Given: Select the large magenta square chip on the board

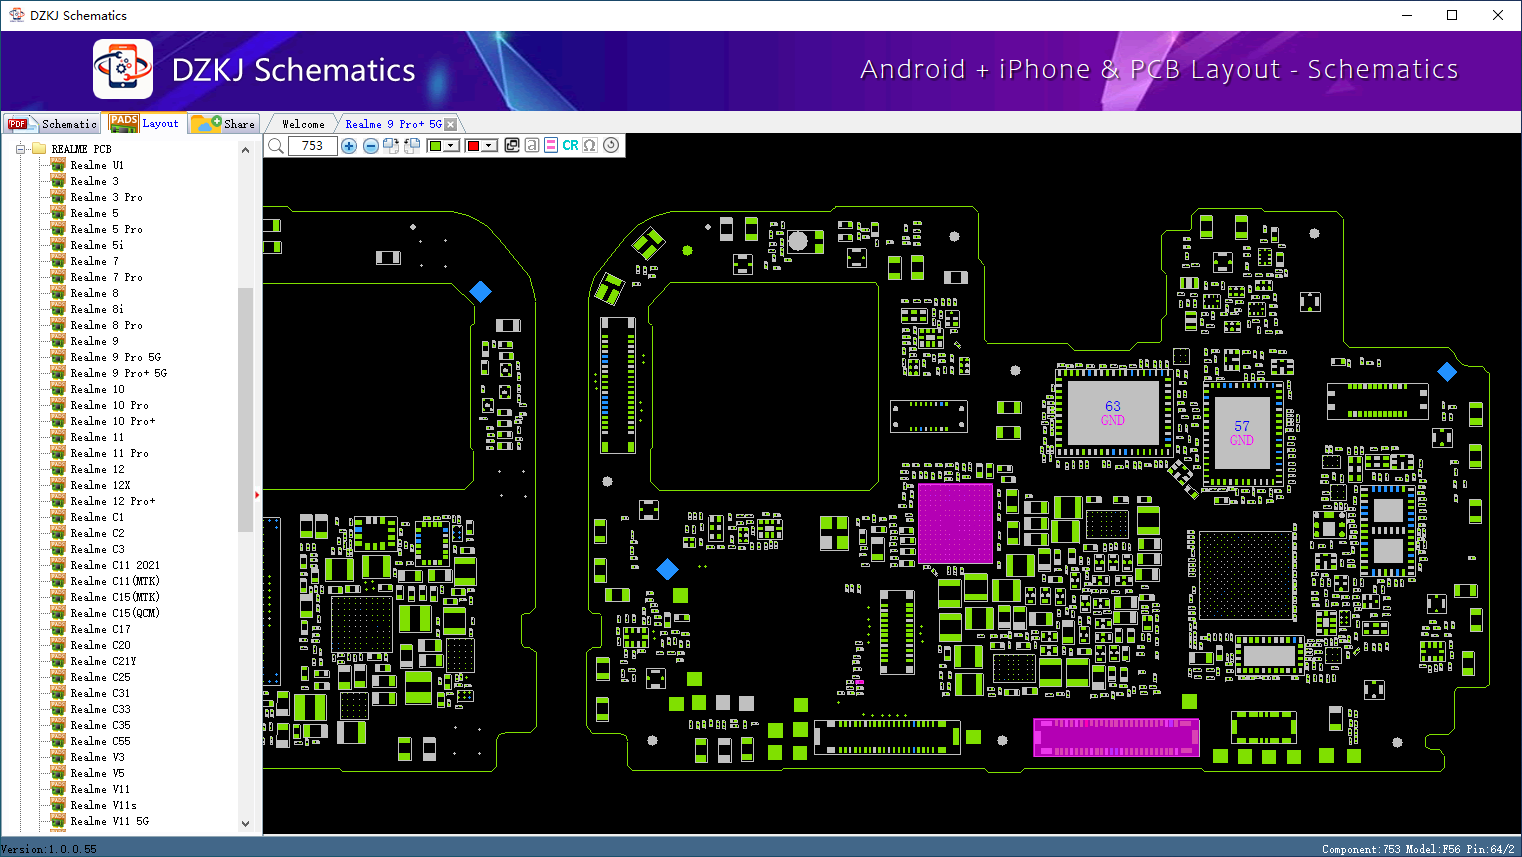Looking at the screenshot, I should (x=955, y=523).
